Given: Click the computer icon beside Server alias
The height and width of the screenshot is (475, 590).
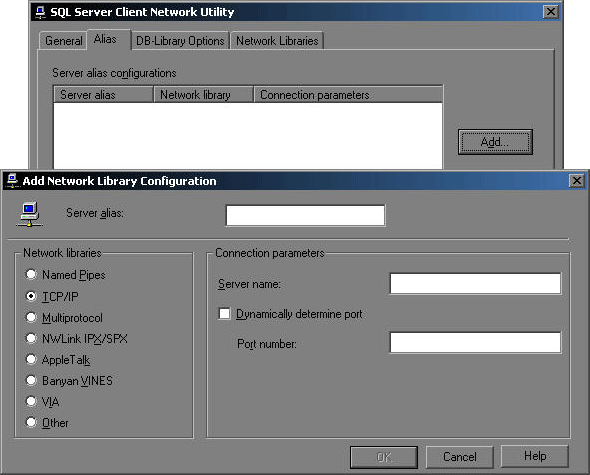Looking at the screenshot, I should pyautogui.click(x=29, y=214).
